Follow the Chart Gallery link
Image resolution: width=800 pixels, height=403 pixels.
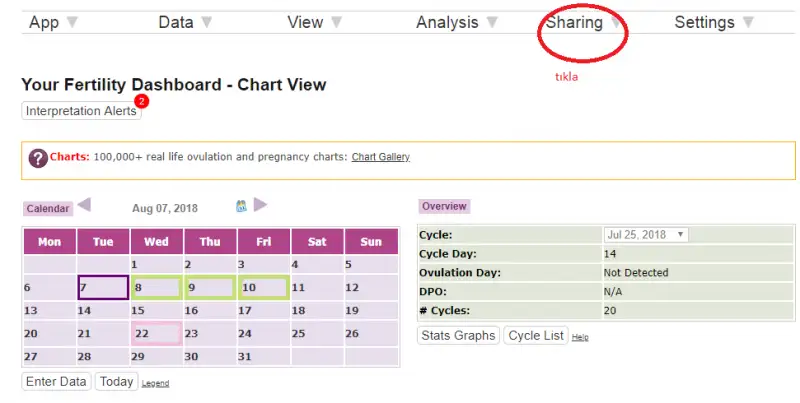click(381, 157)
